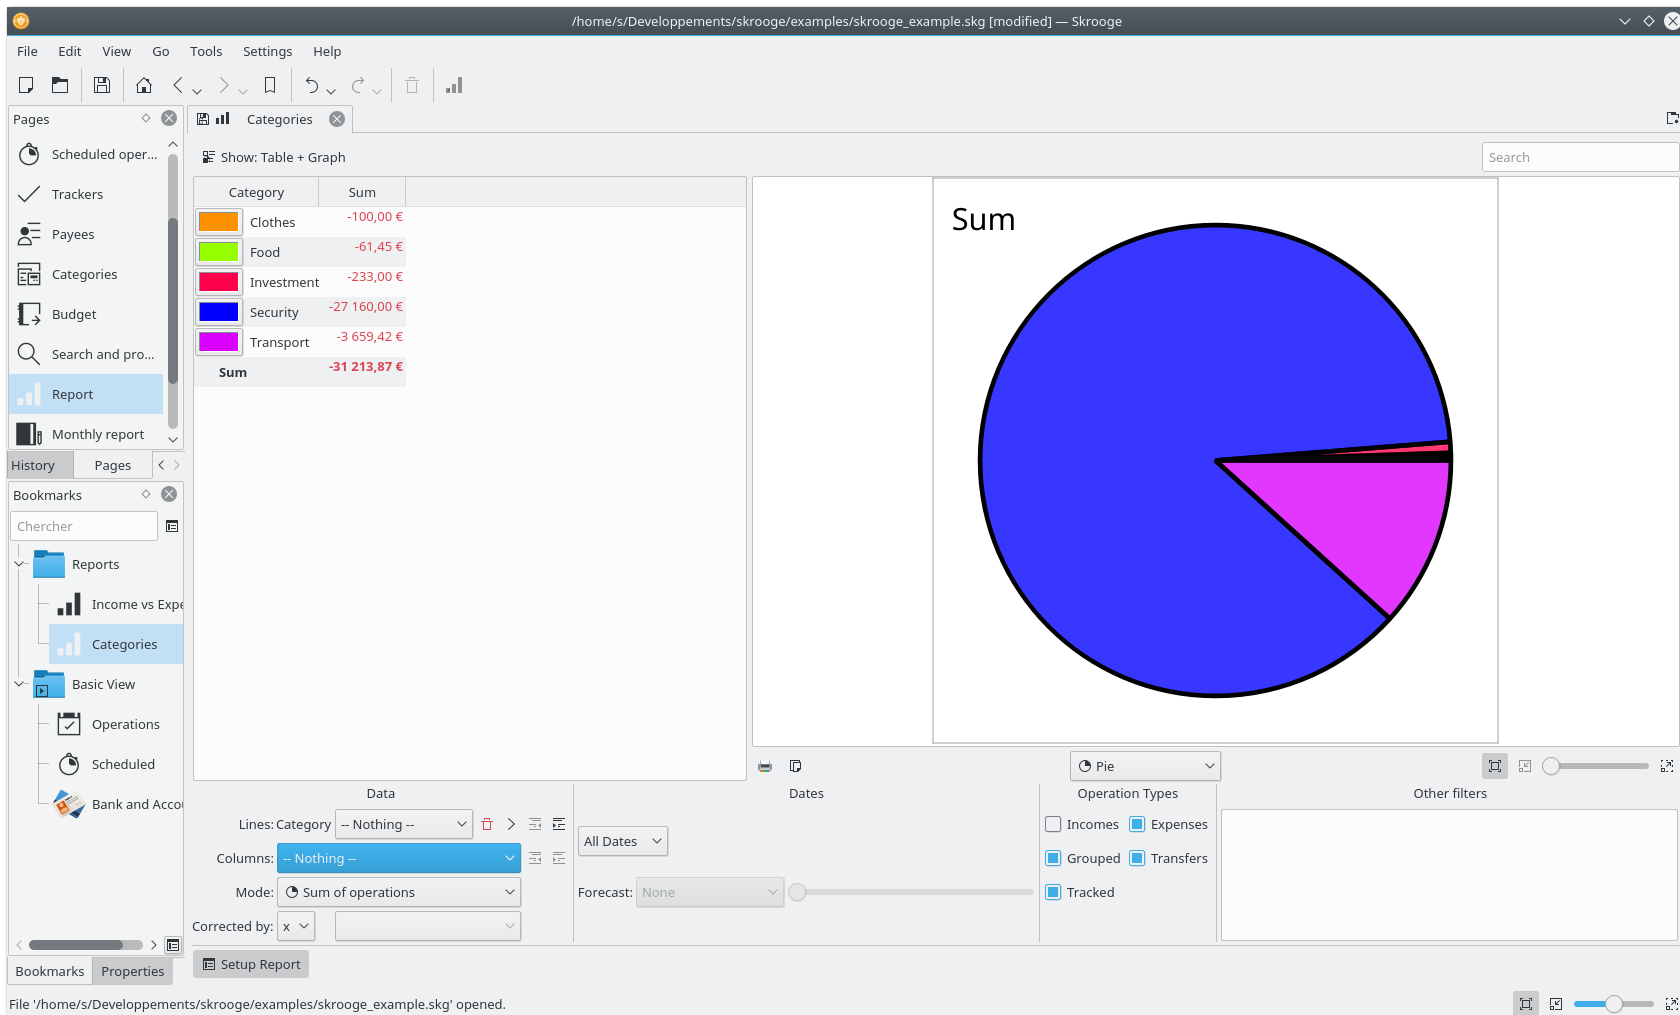
Task: Toggle the Tracked checkbox
Action: 1053,893
